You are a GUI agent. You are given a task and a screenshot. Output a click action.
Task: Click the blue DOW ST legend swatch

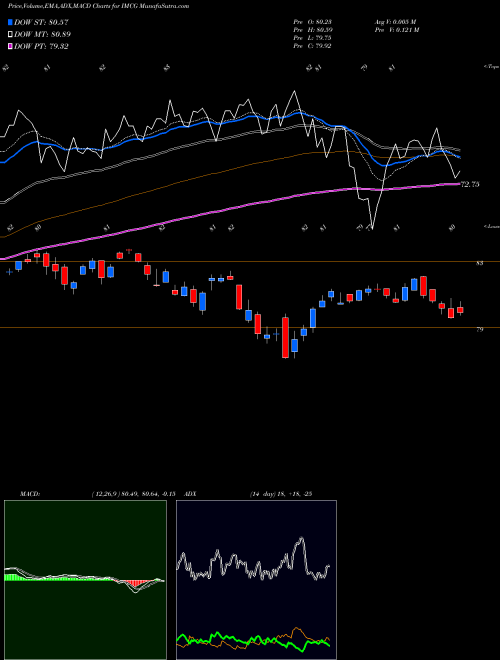[11, 22]
